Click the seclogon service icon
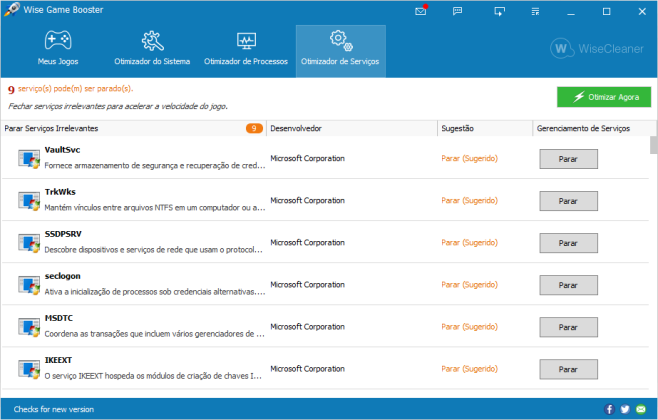This screenshot has height=420, width=658. (29, 285)
